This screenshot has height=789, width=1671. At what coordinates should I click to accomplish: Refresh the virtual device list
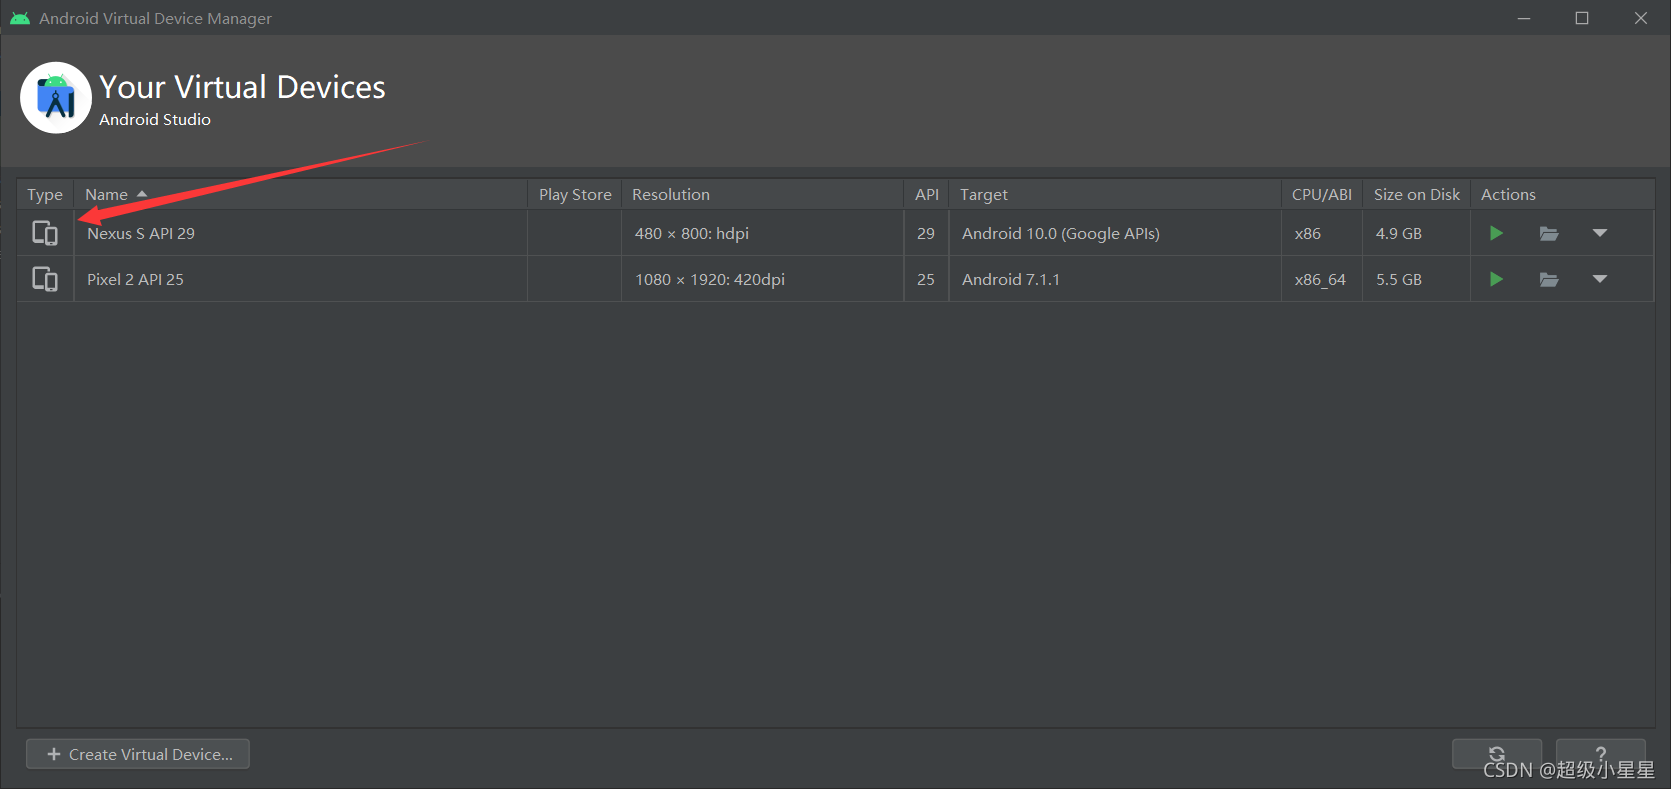[x=1496, y=754]
